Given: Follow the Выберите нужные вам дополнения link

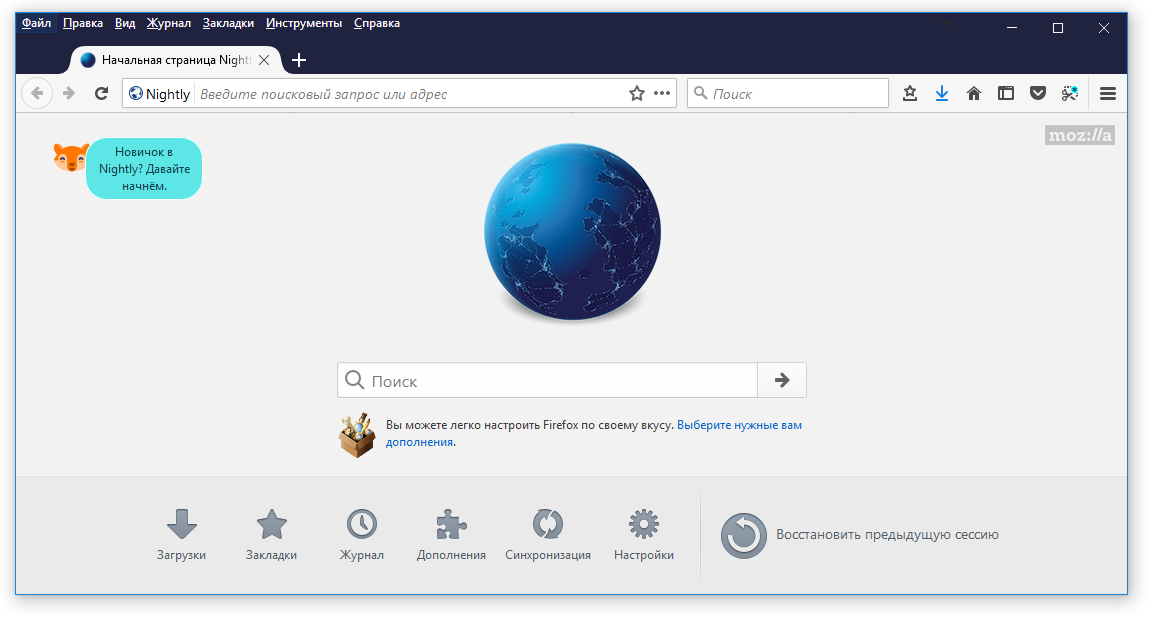Looking at the screenshot, I should tap(739, 425).
